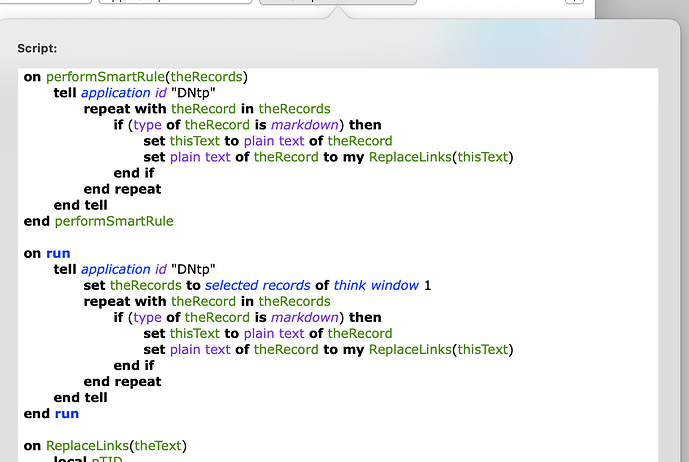The height and width of the screenshot is (462, 689).
Task: Place cursor in blank line above 'on run'
Action: tap(337, 237)
